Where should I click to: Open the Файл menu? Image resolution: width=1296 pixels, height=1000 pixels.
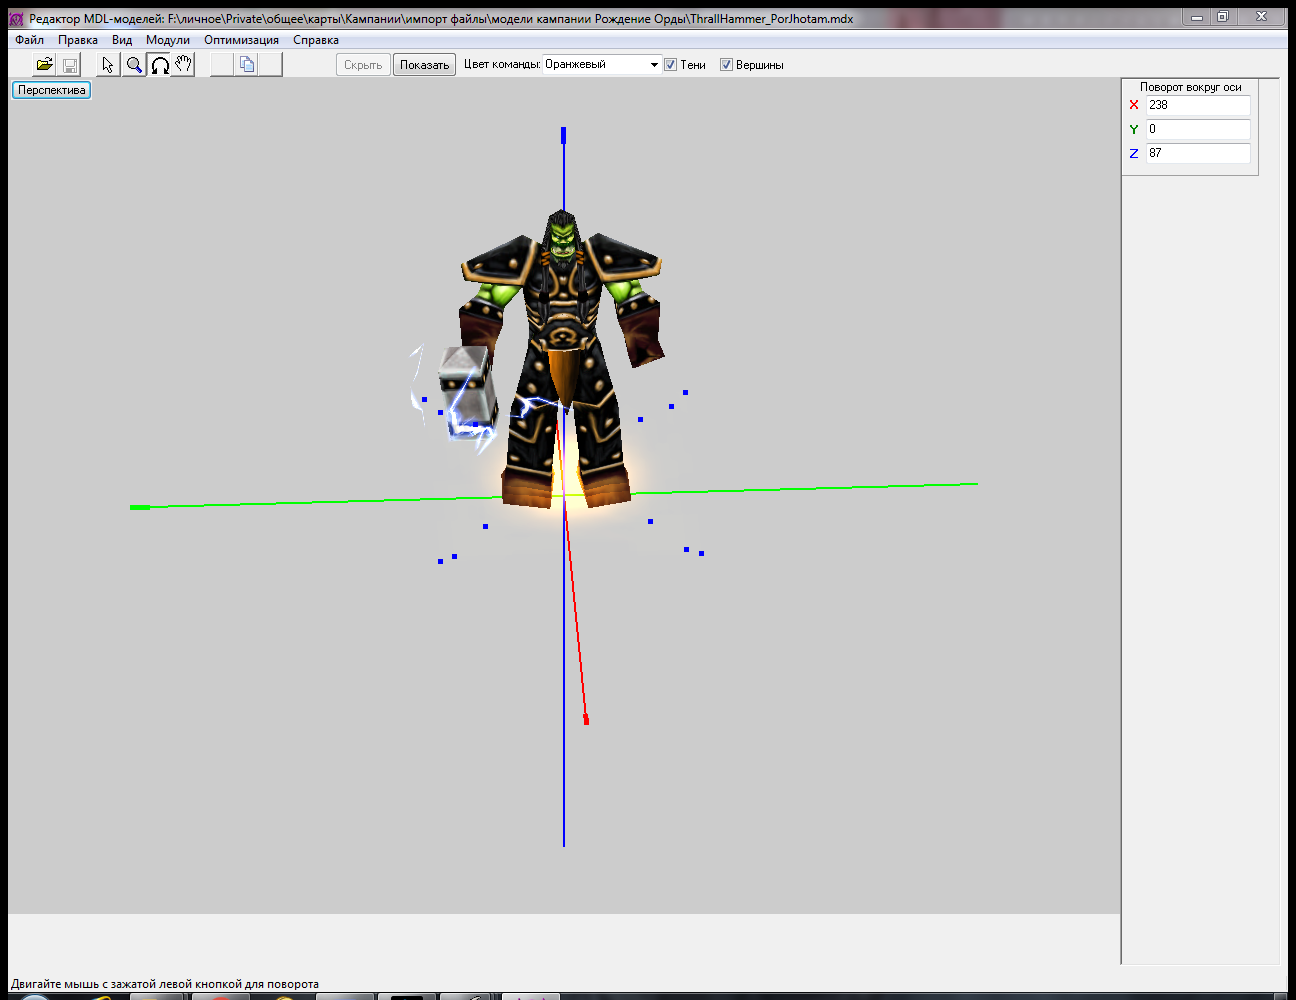[29, 40]
